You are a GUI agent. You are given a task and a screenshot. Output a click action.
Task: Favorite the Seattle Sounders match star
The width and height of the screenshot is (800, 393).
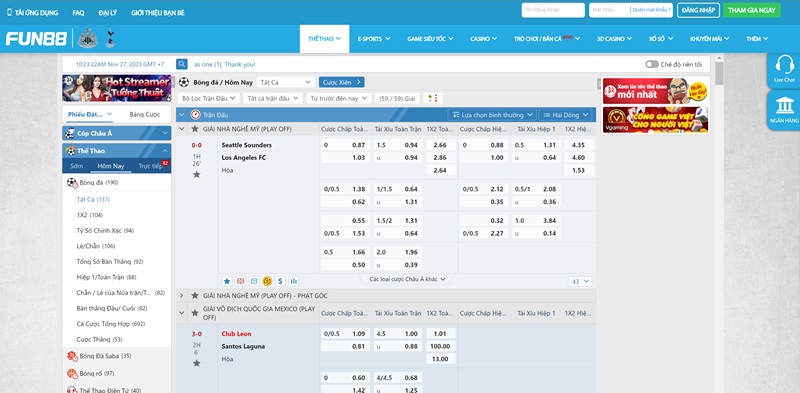[196, 175]
